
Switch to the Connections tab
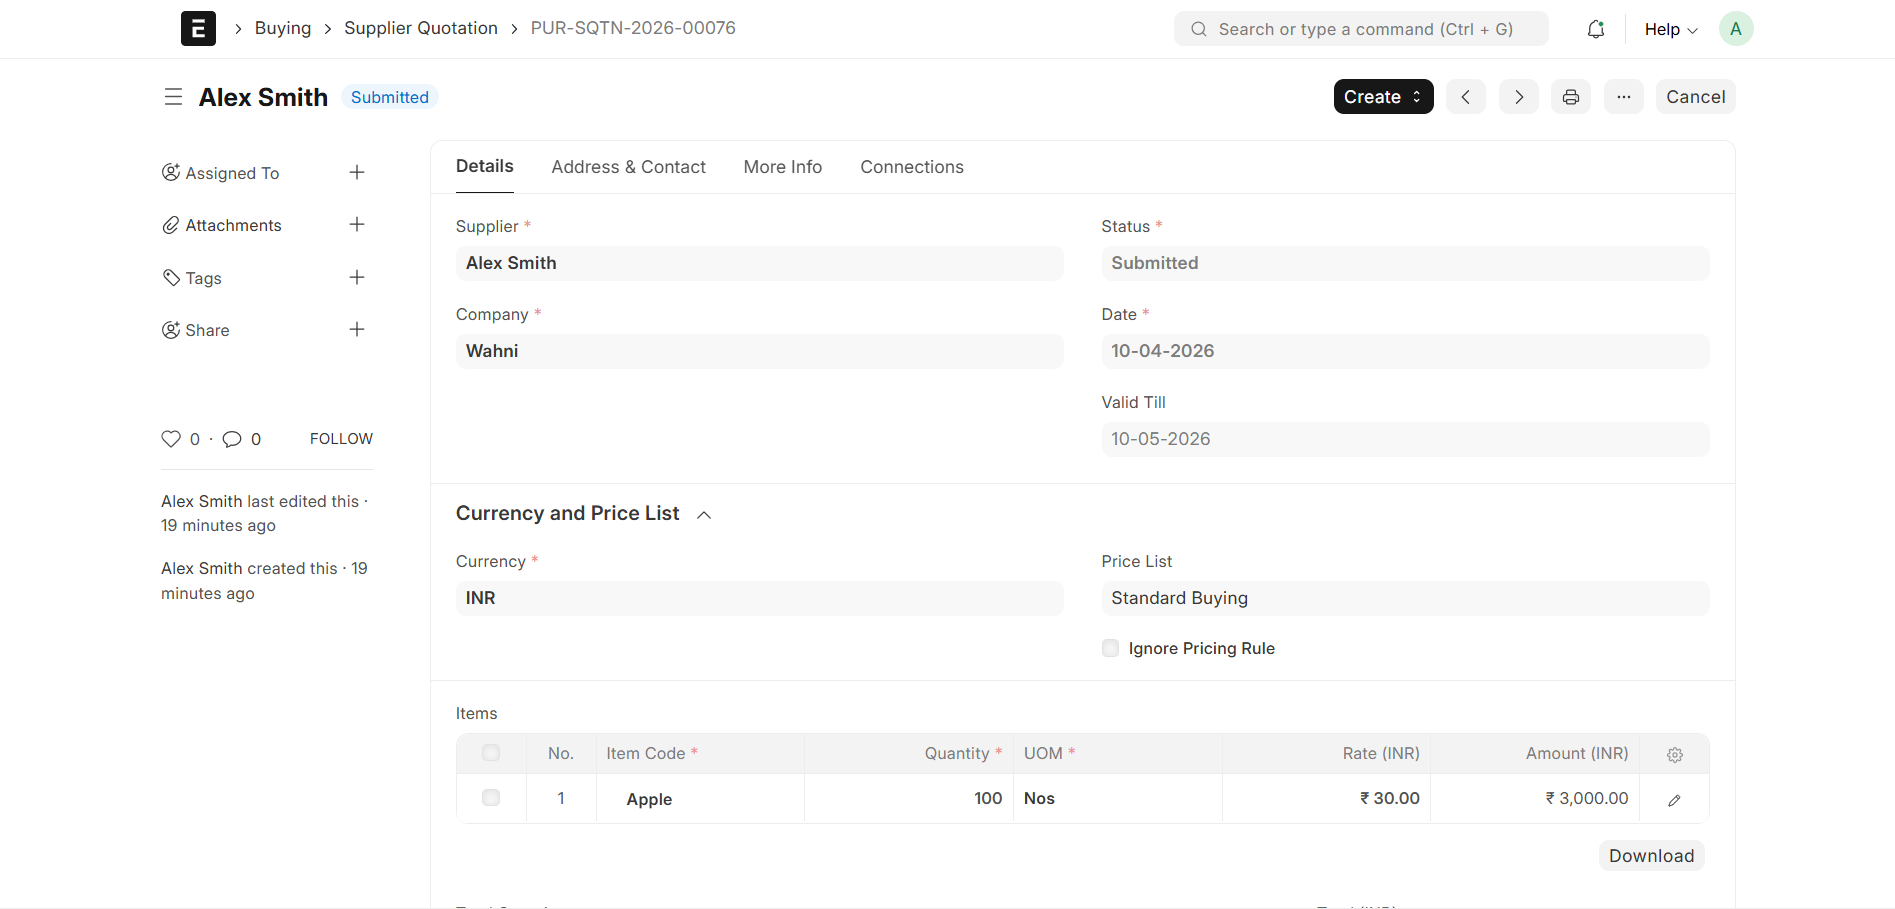pos(912,167)
